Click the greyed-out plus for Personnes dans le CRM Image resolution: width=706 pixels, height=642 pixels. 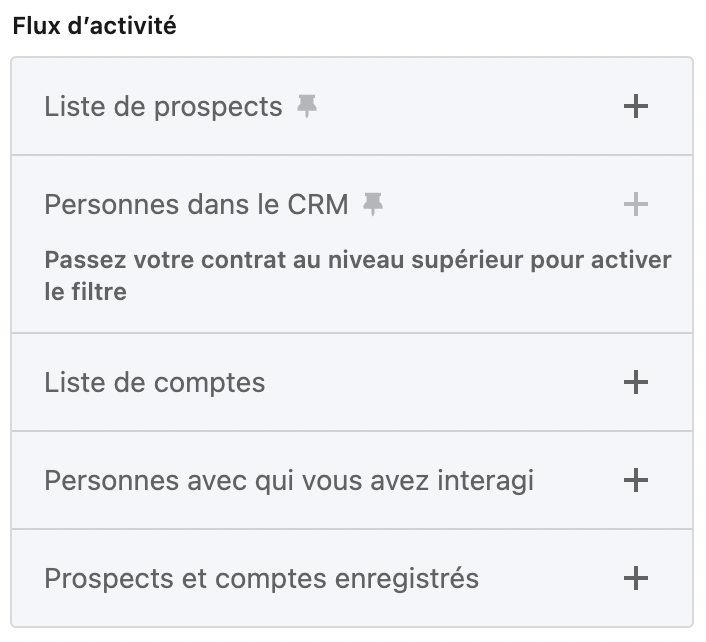[x=635, y=204]
